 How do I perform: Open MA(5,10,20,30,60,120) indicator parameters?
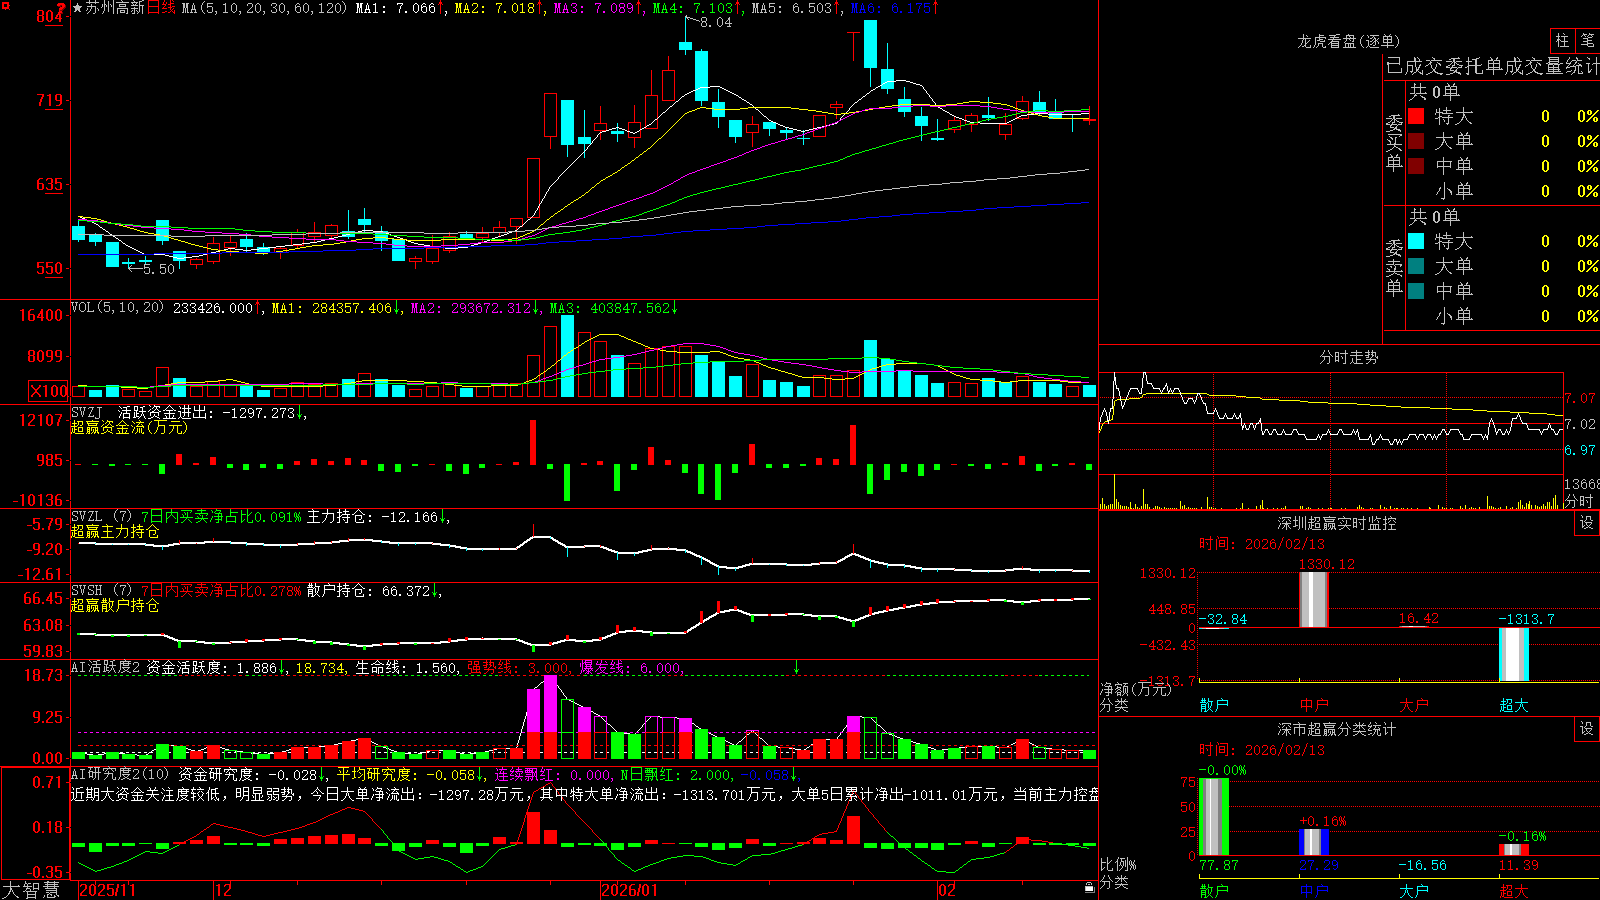pyautogui.click(x=264, y=8)
